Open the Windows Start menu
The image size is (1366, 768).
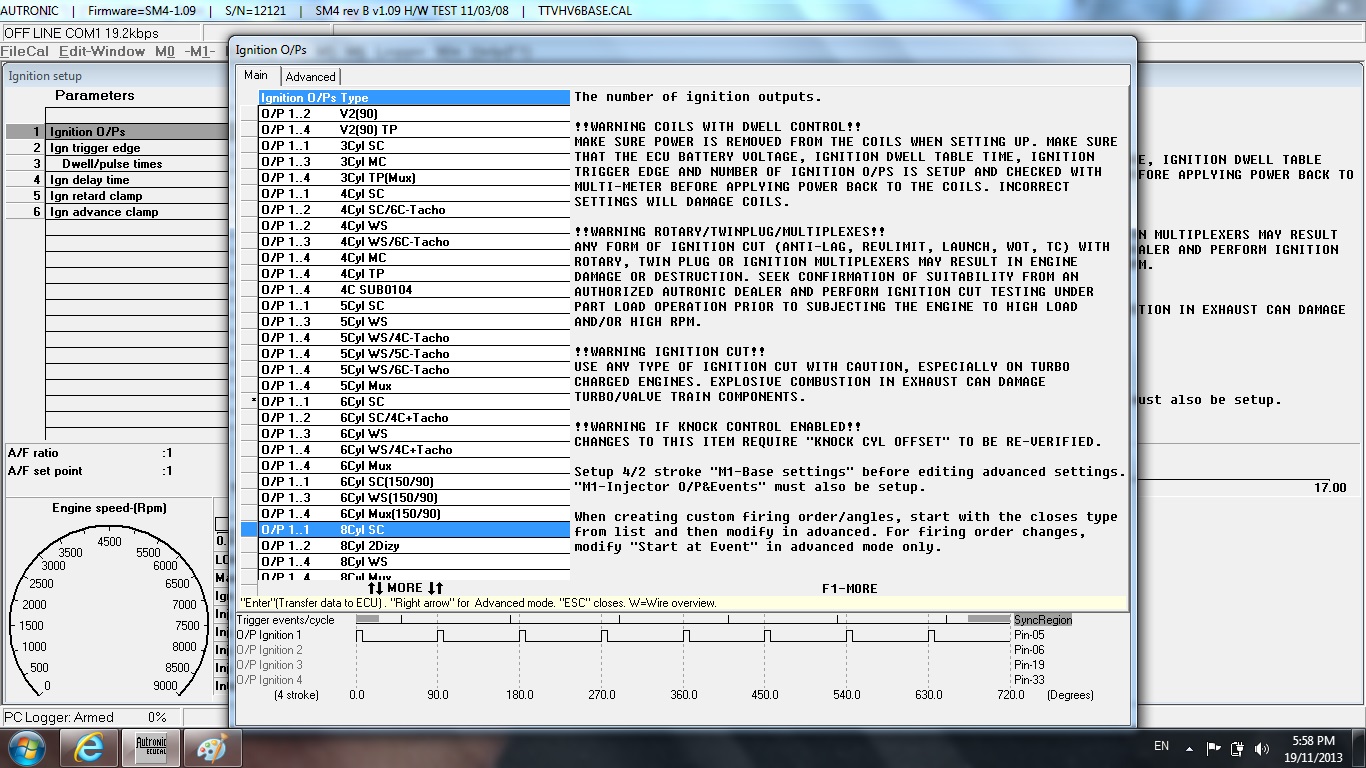tap(27, 748)
